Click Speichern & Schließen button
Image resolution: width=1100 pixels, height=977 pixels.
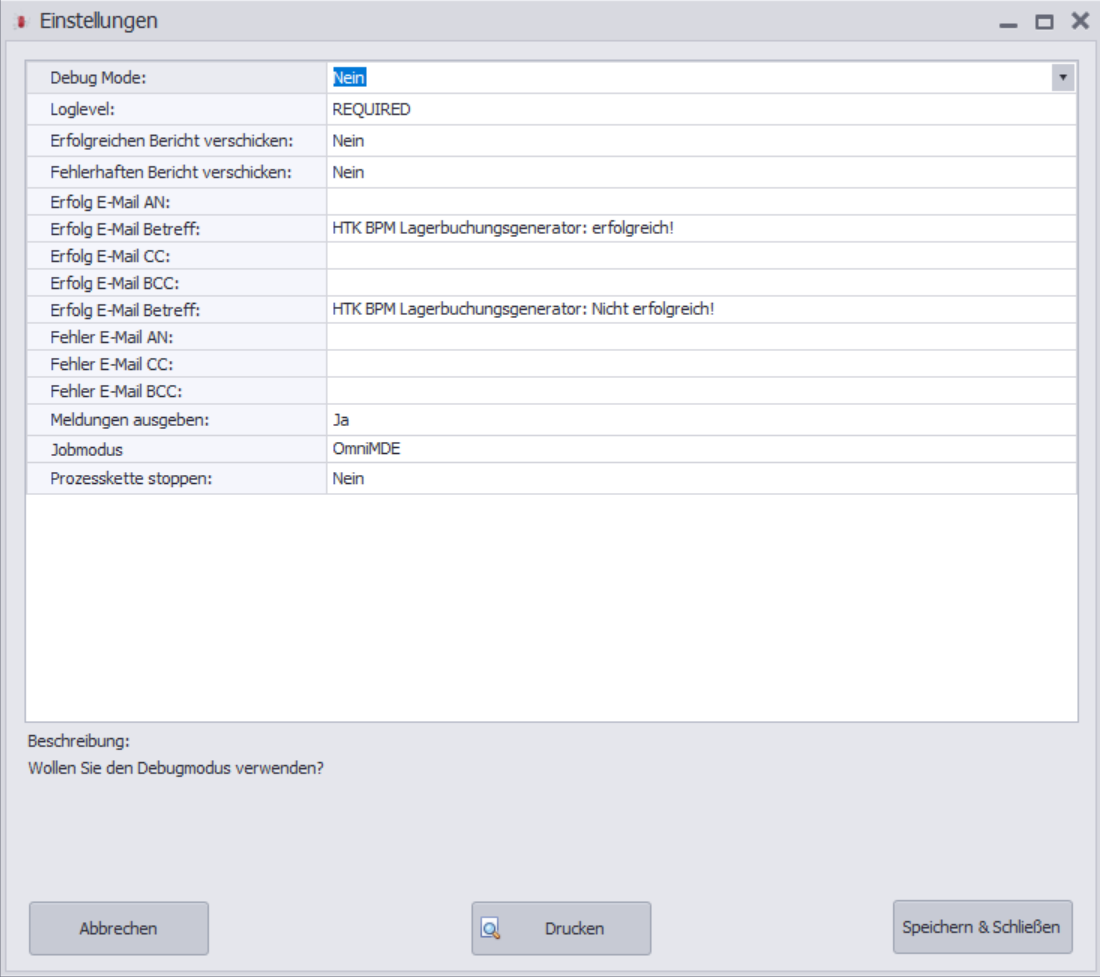point(982,927)
